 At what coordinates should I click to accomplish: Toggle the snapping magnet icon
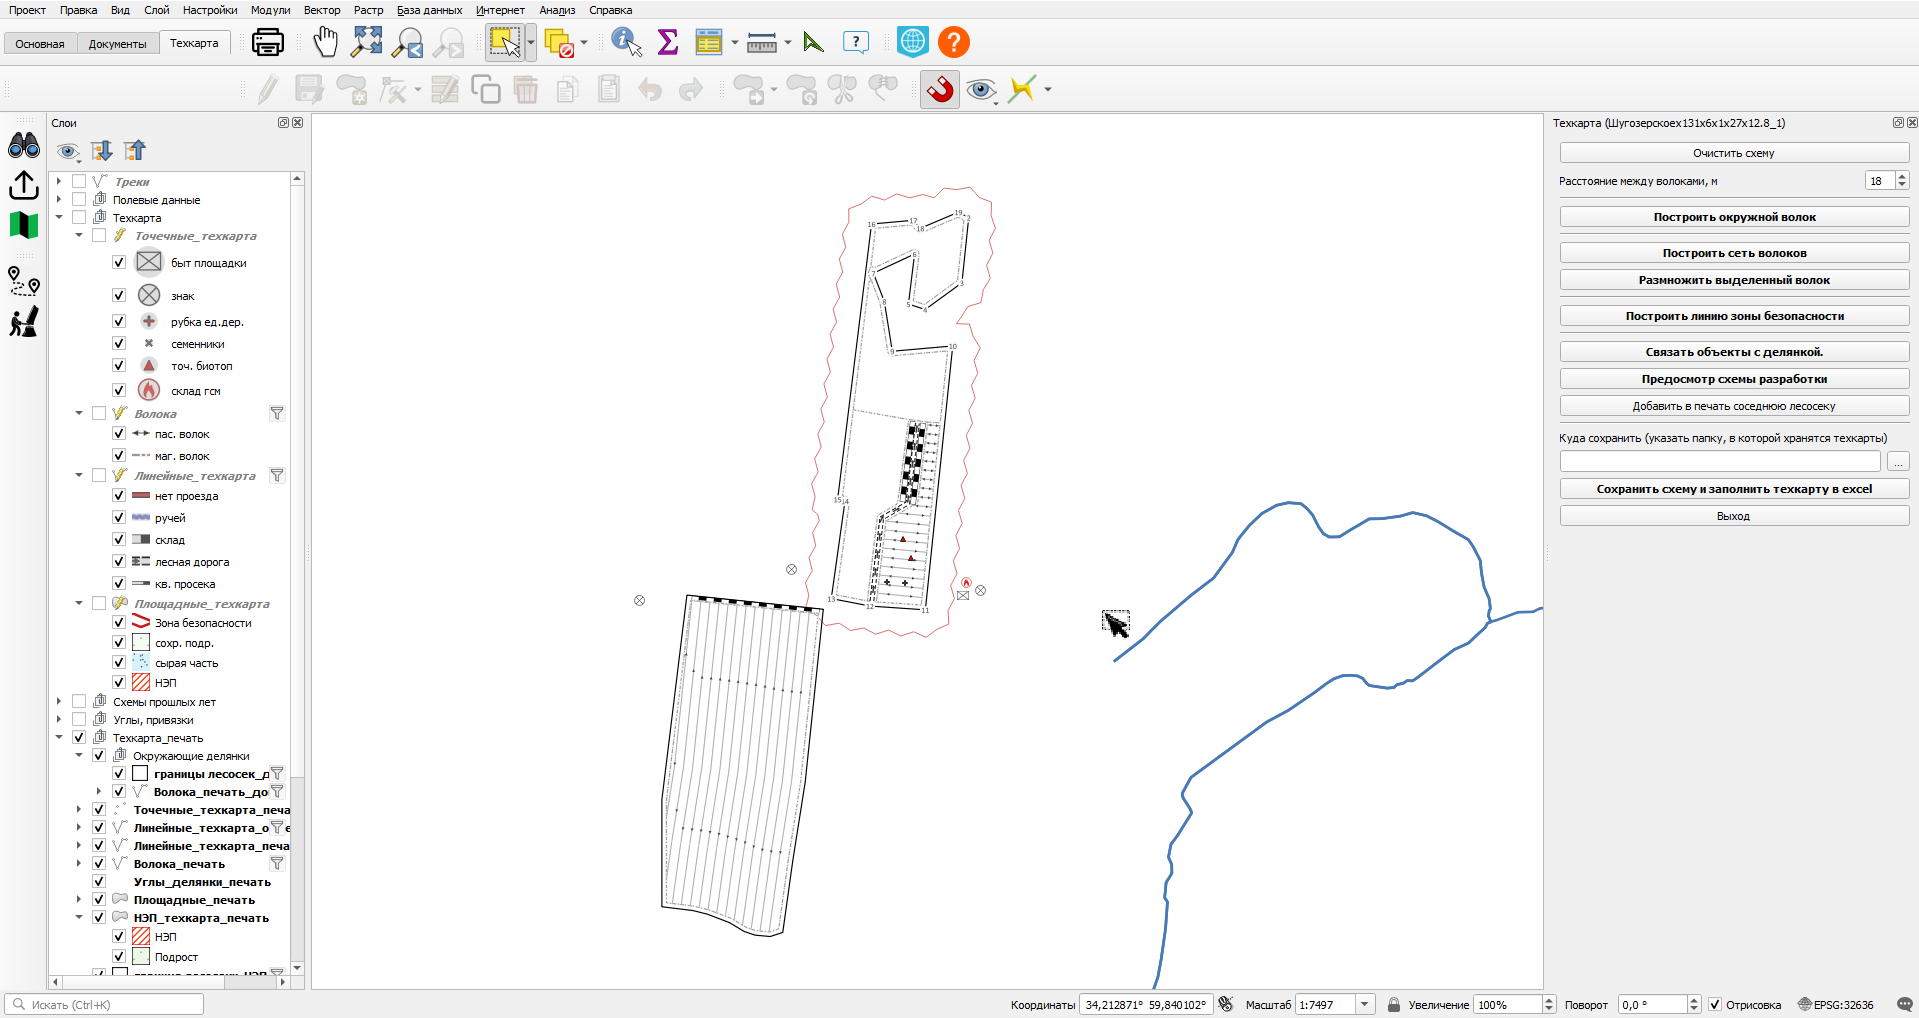[x=940, y=89]
